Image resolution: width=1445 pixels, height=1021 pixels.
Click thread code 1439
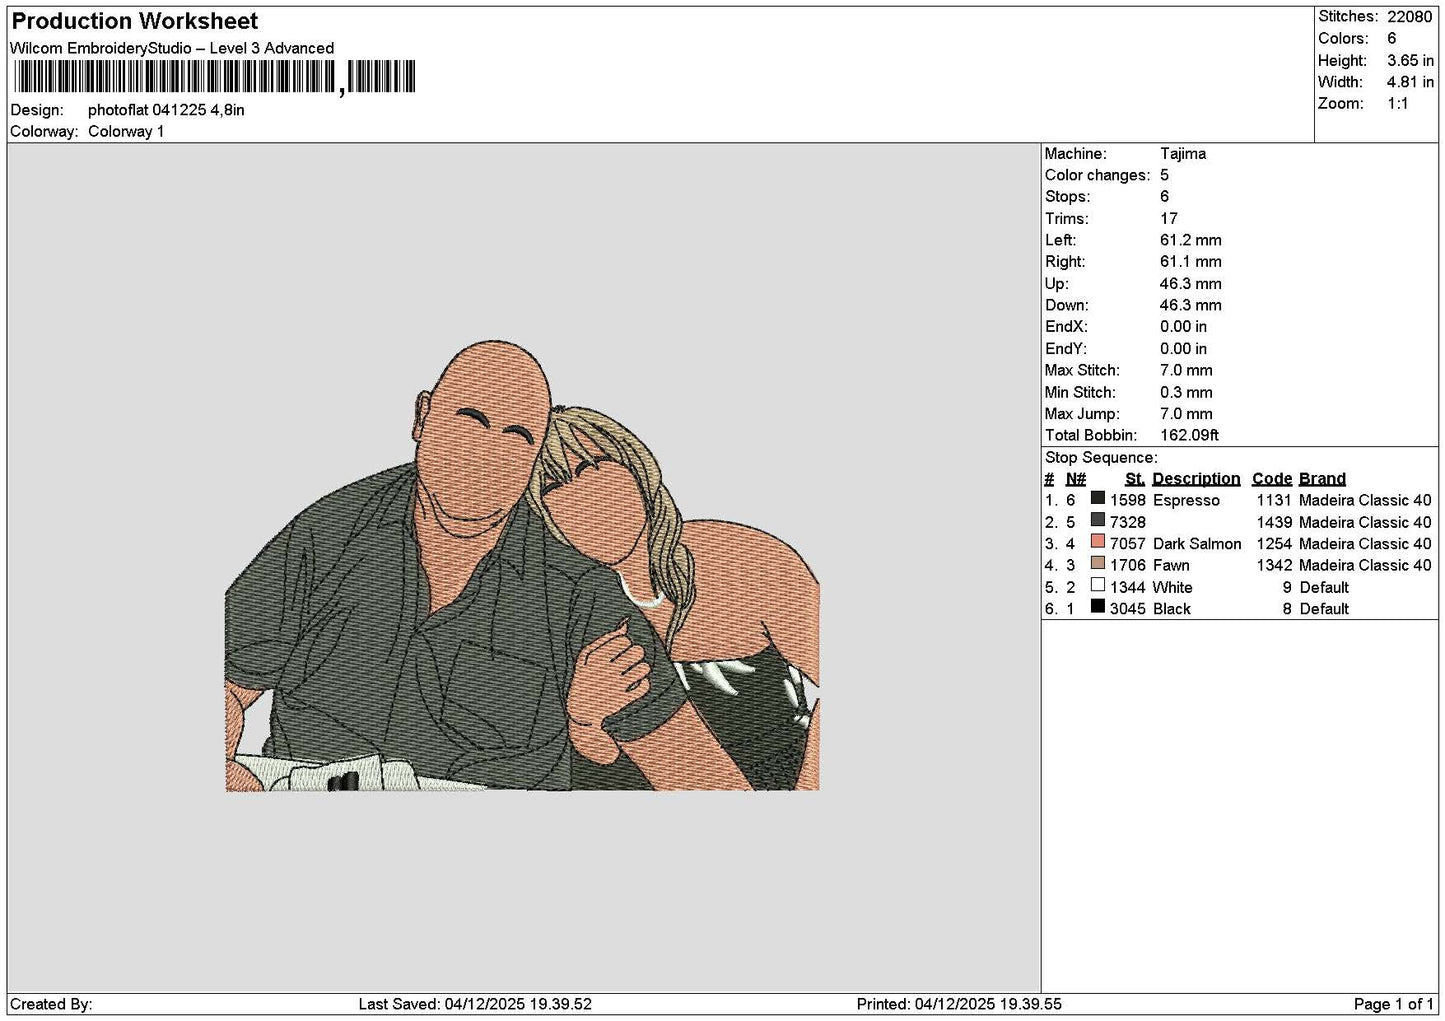pos(1274,522)
